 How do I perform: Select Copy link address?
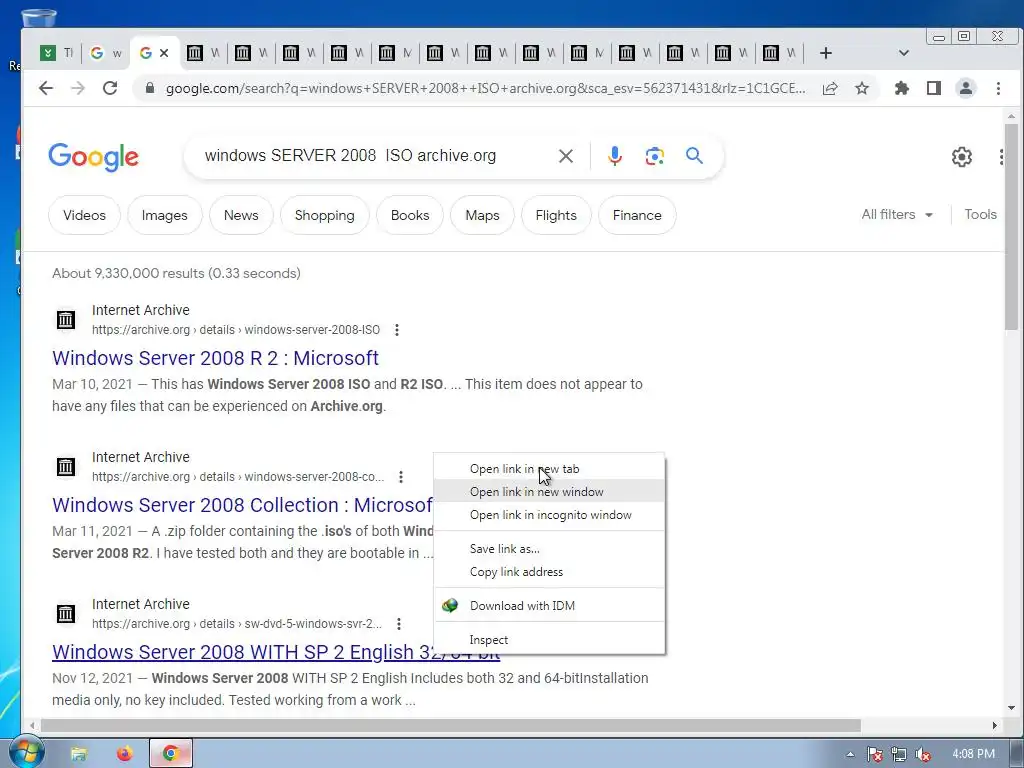549,571
